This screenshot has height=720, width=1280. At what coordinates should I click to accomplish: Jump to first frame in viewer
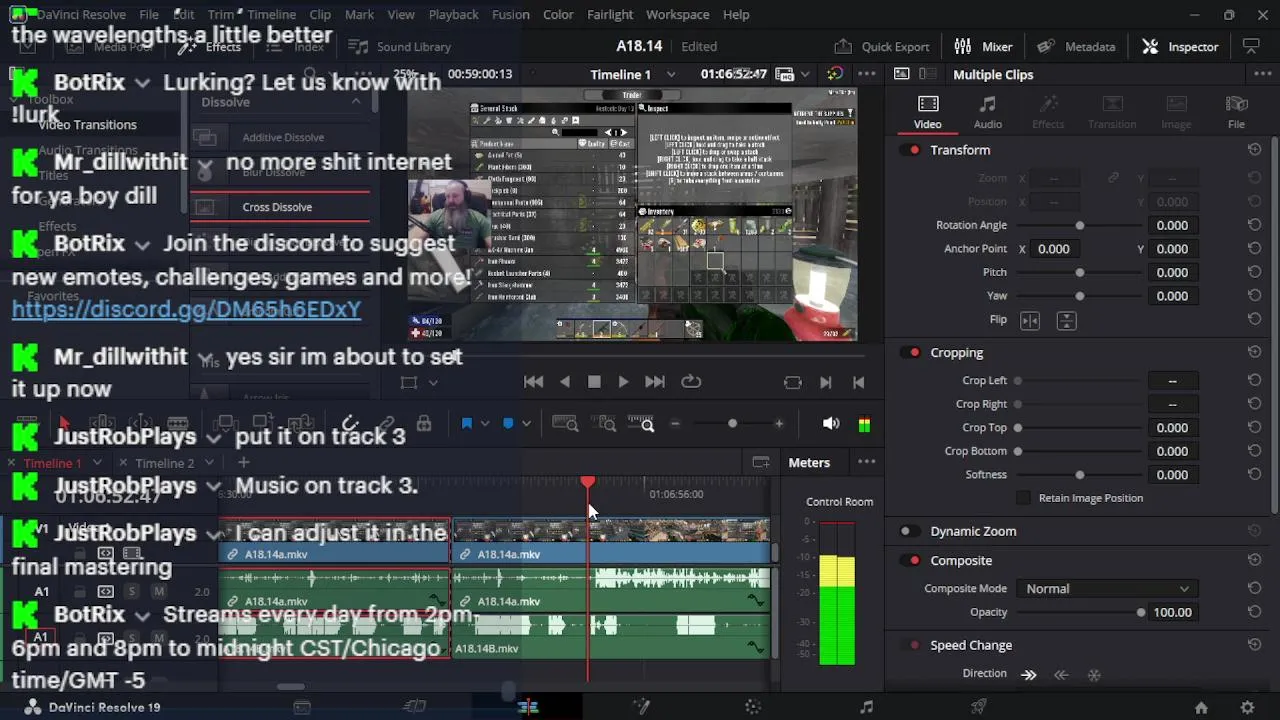[x=534, y=382]
